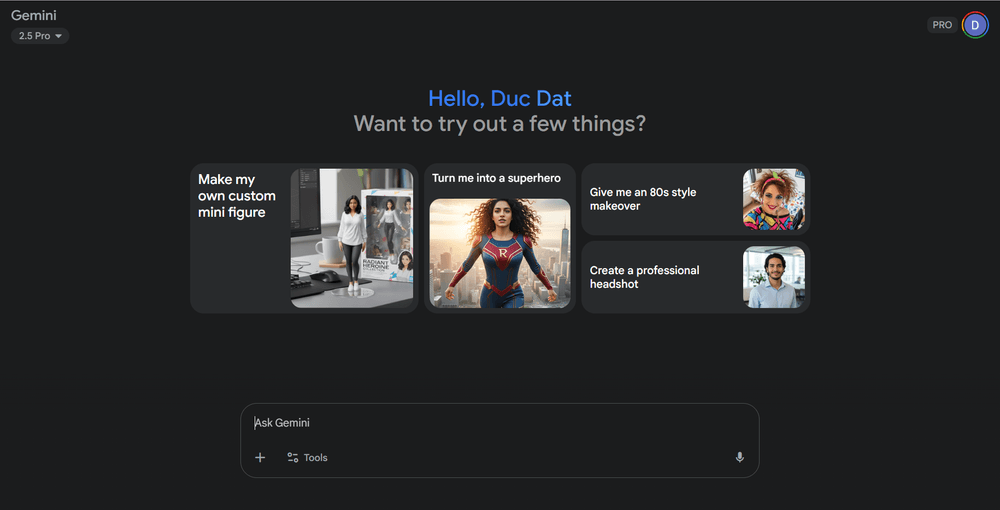1000x510 pixels.
Task: Click the PRO badge
Action: pos(942,25)
